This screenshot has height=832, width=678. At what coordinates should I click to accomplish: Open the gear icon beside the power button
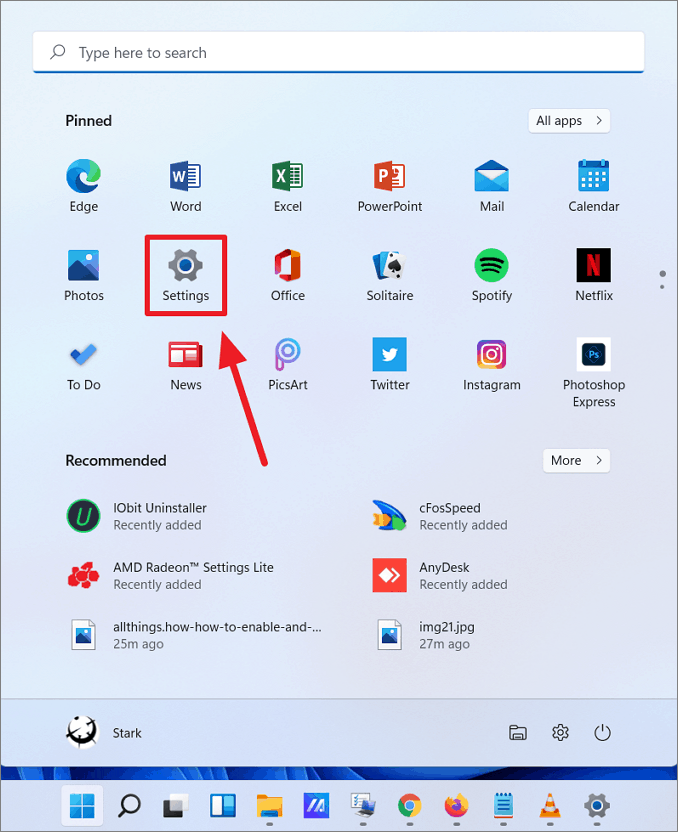click(560, 733)
